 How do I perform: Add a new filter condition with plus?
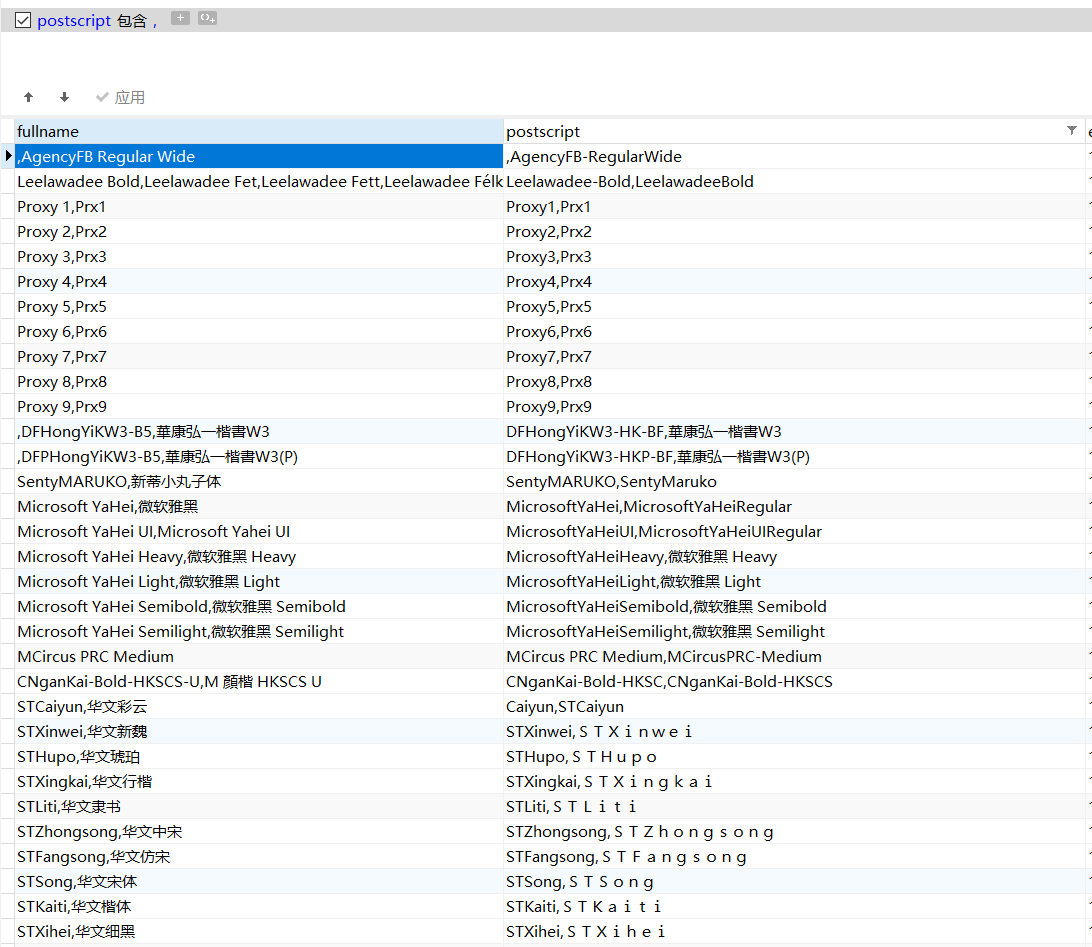(180, 18)
